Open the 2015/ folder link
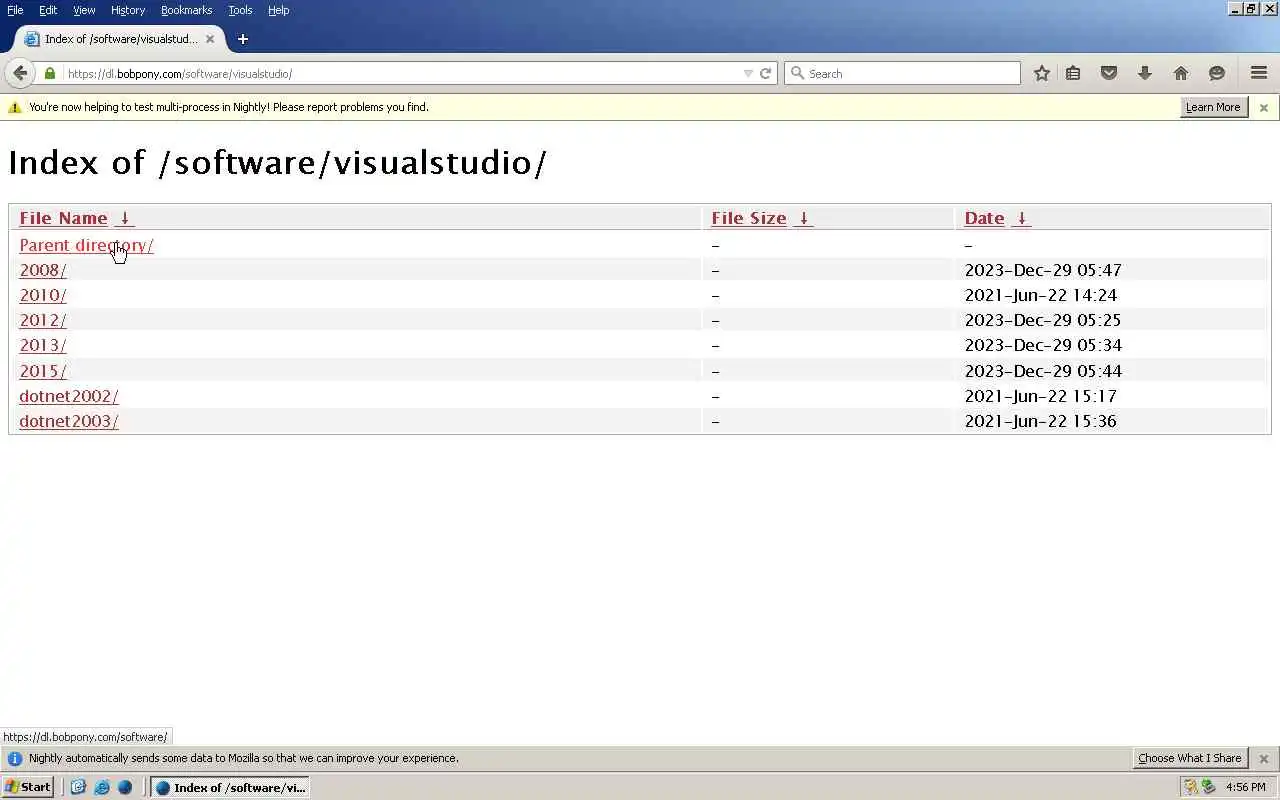 [x=43, y=371]
